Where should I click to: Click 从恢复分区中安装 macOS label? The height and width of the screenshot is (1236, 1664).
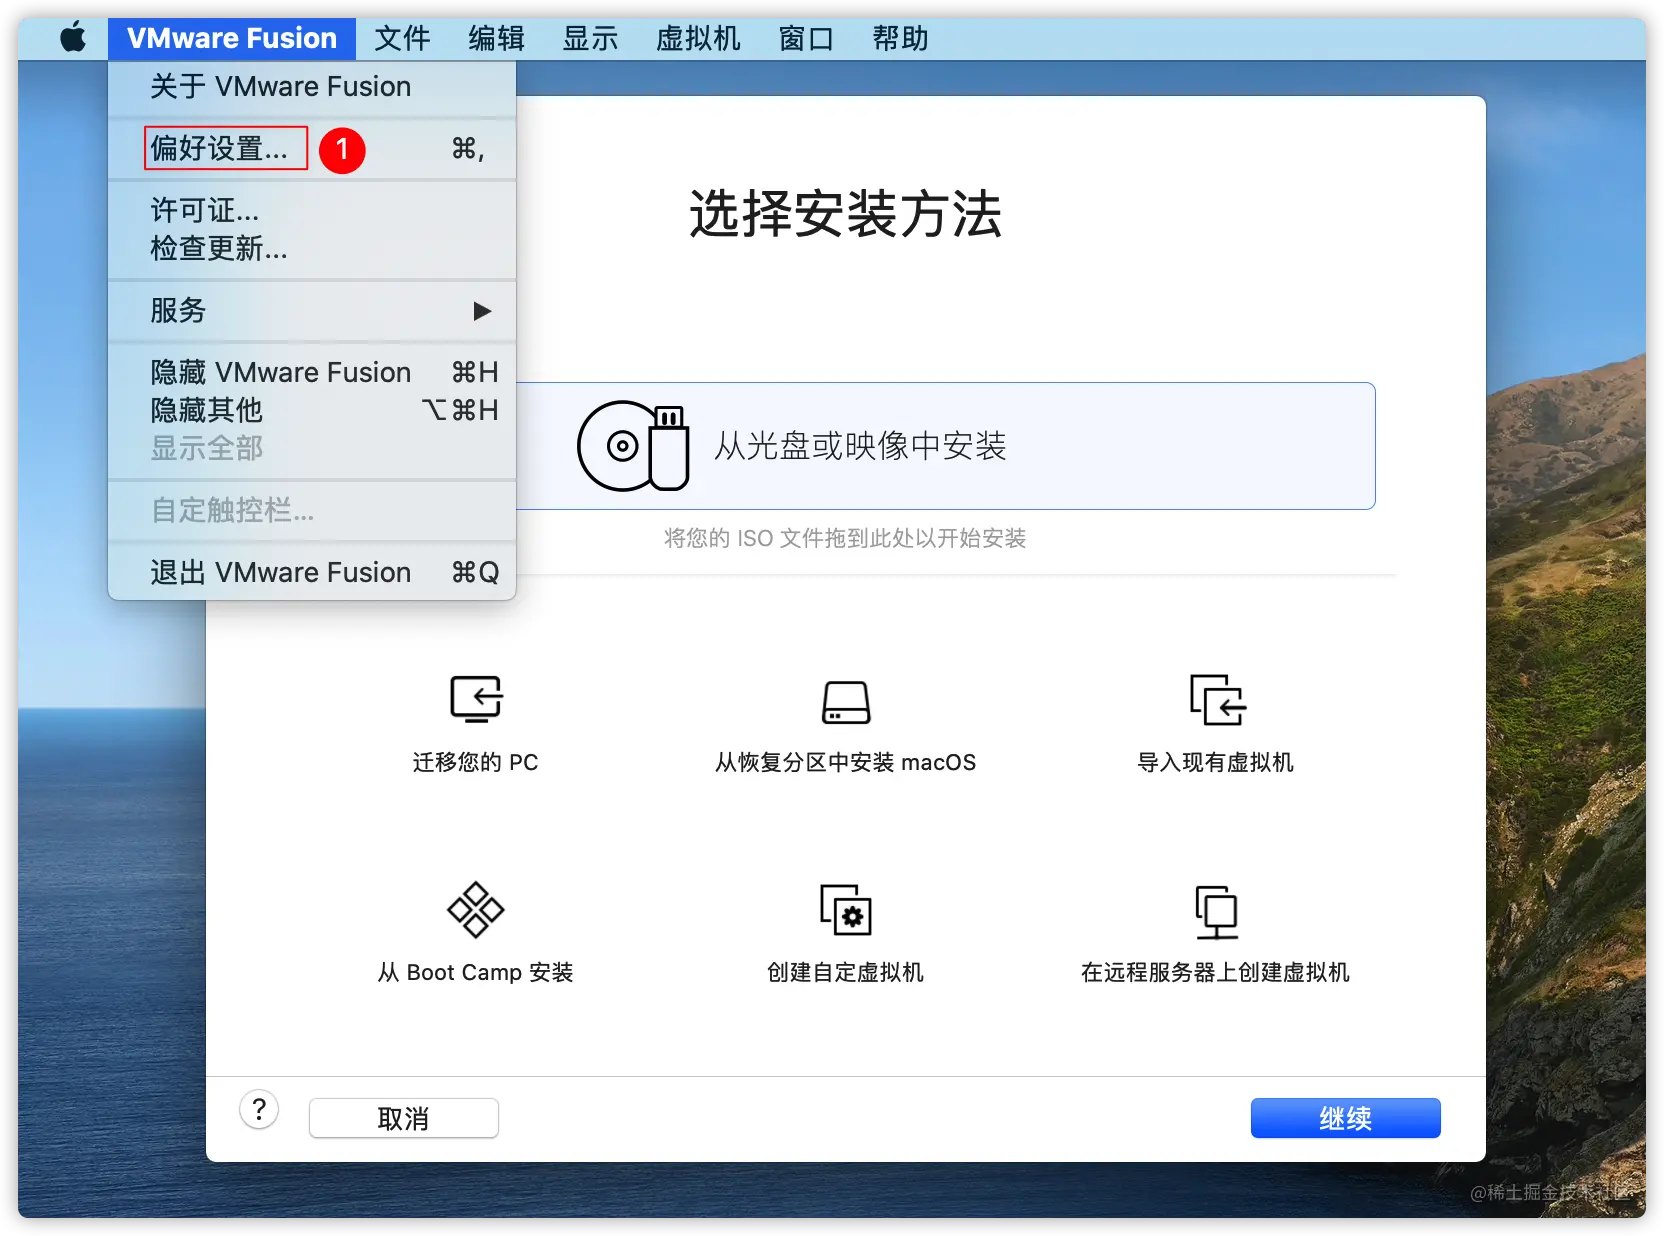tap(846, 762)
